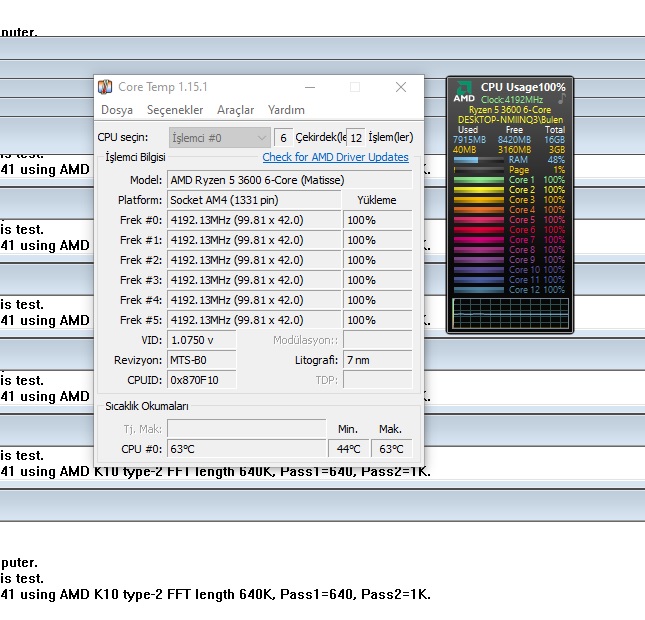Click the RAM usage bar in gadget
645x620 pixels.
(478, 160)
